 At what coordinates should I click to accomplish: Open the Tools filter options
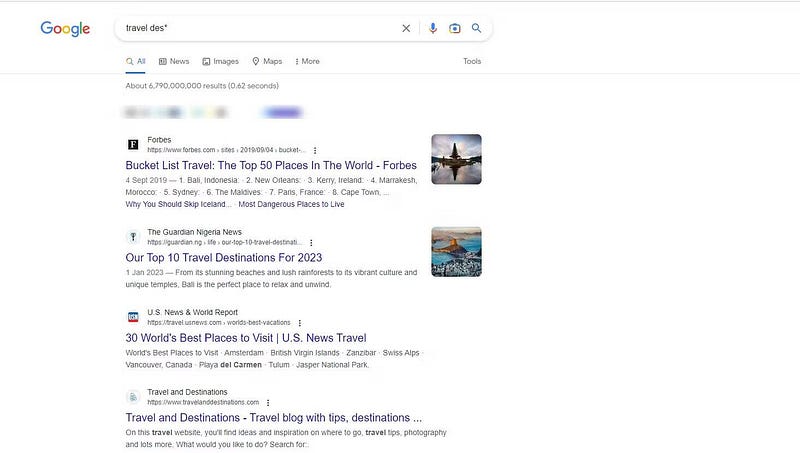[472, 61]
